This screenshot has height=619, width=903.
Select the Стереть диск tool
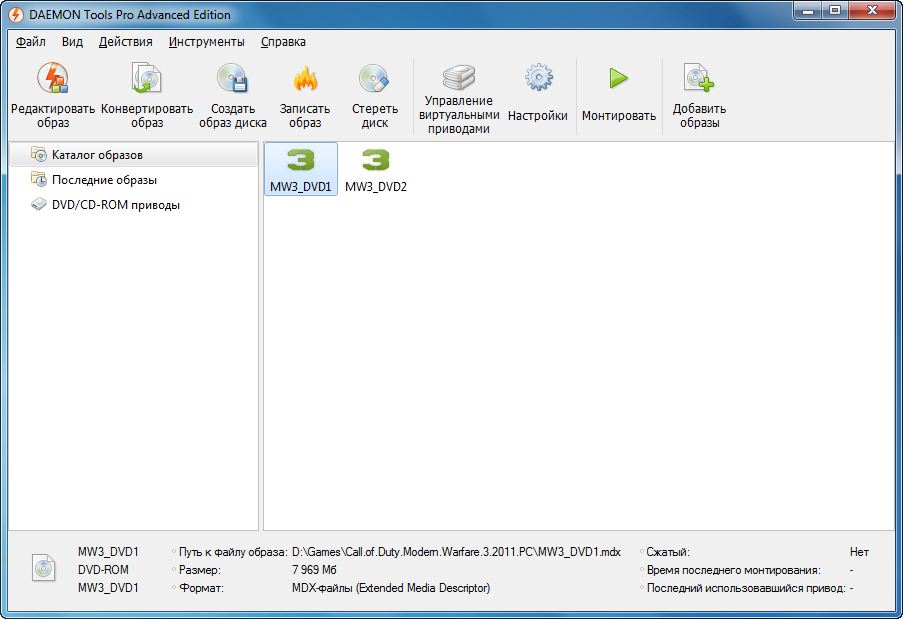coord(375,97)
